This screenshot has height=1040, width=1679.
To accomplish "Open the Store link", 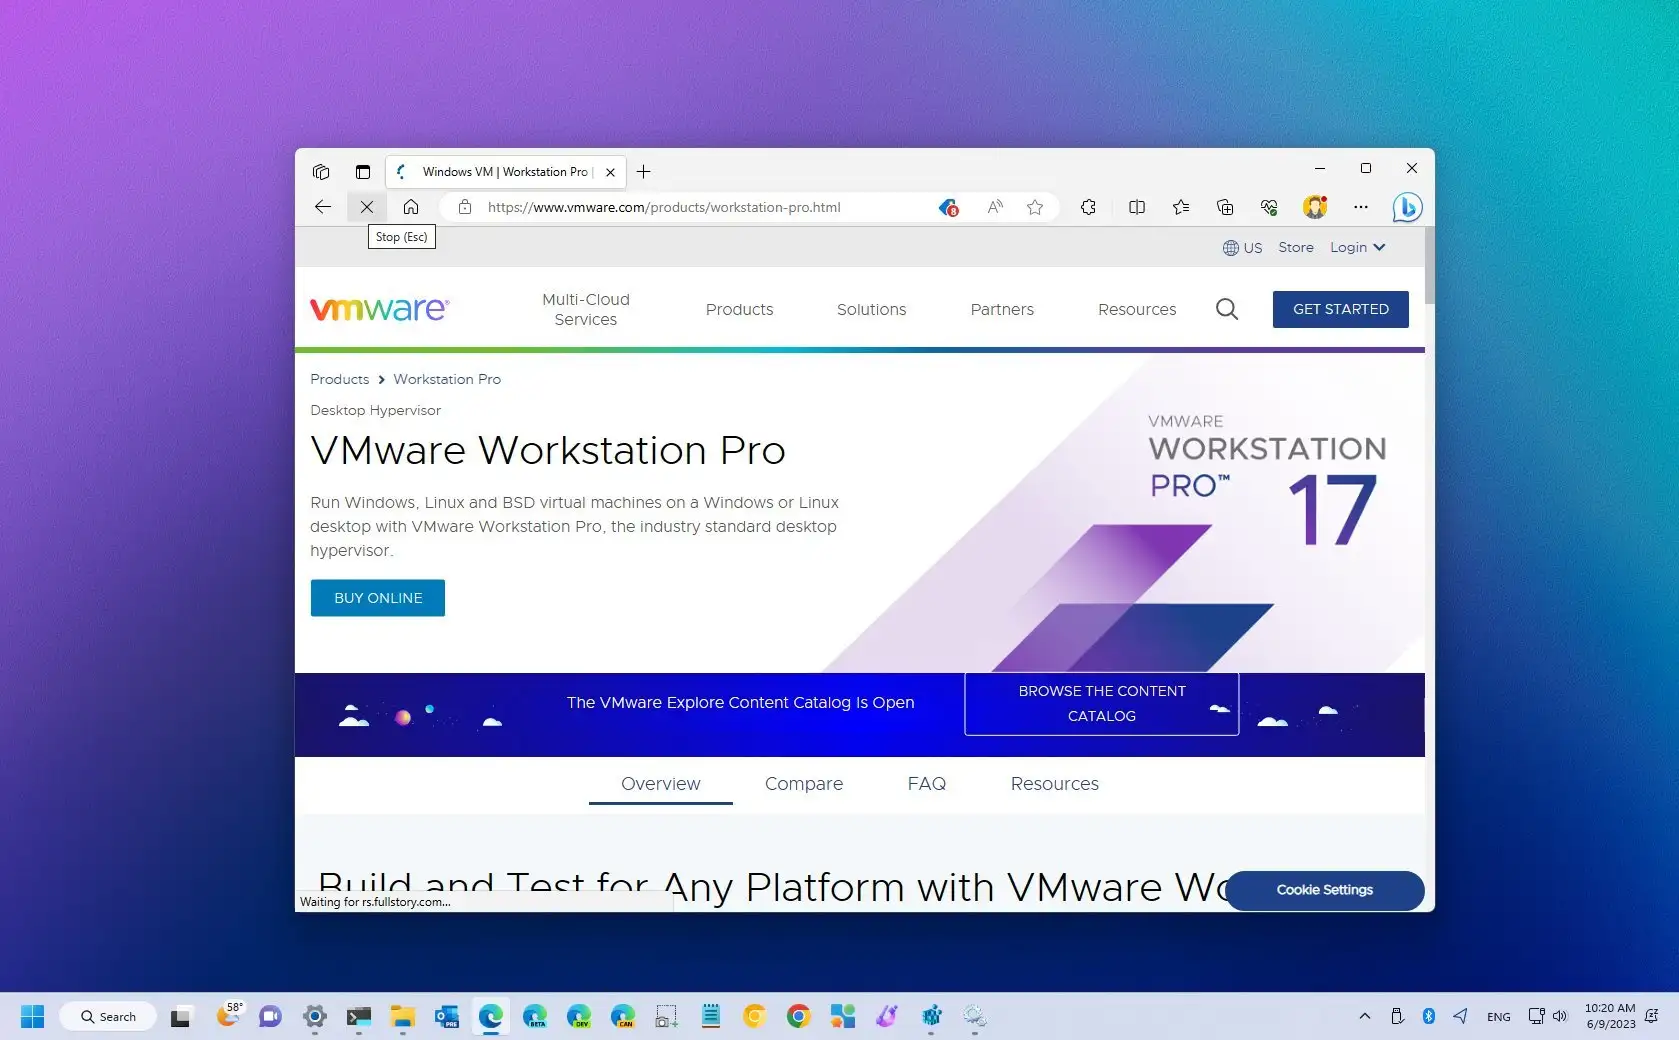I will click(1296, 248).
